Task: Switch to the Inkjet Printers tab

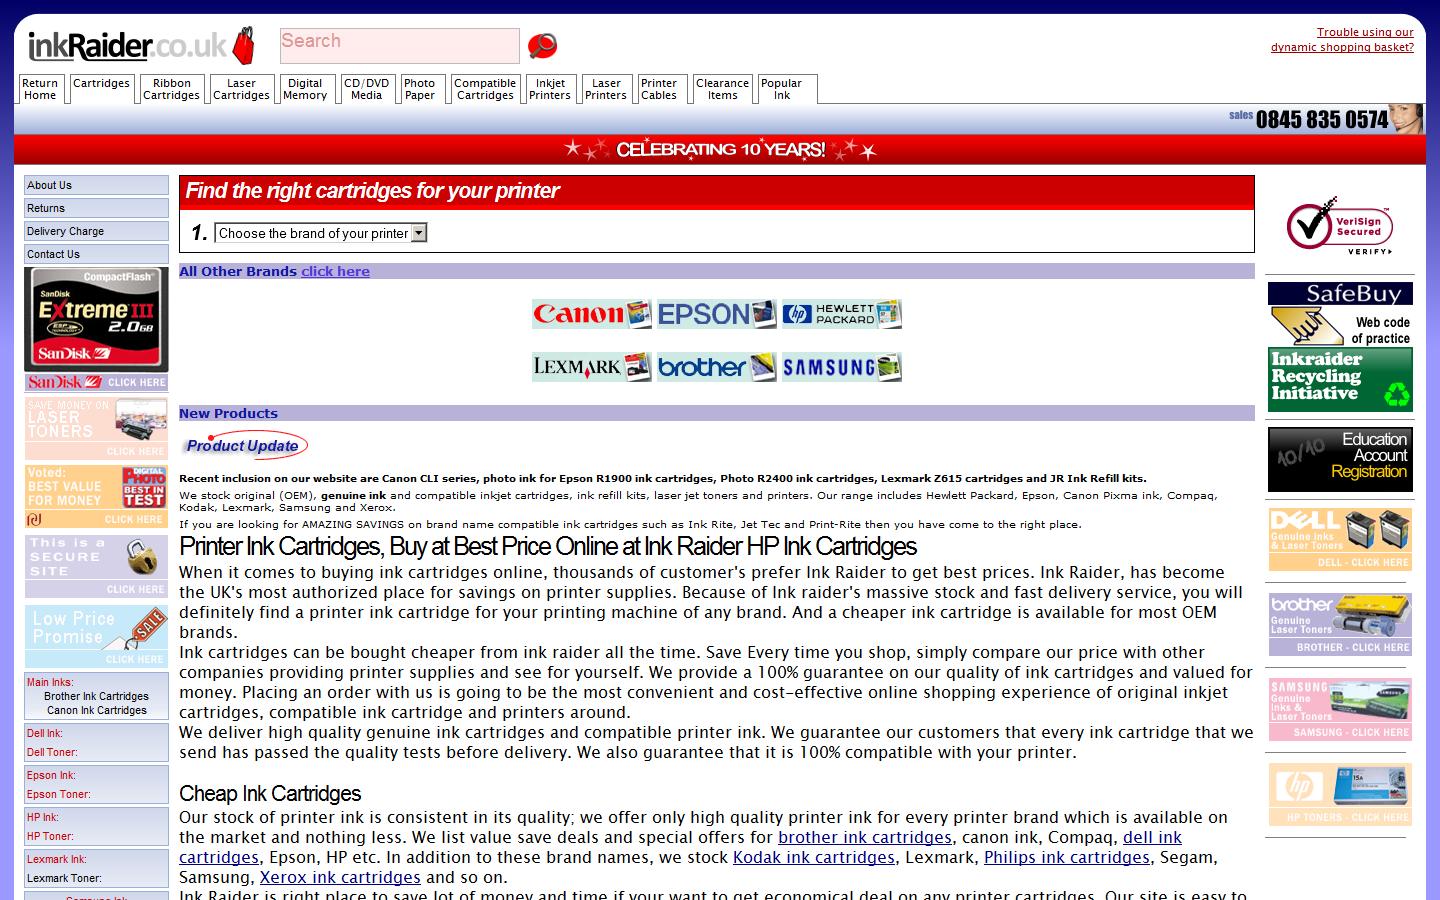Action: pyautogui.click(x=550, y=89)
